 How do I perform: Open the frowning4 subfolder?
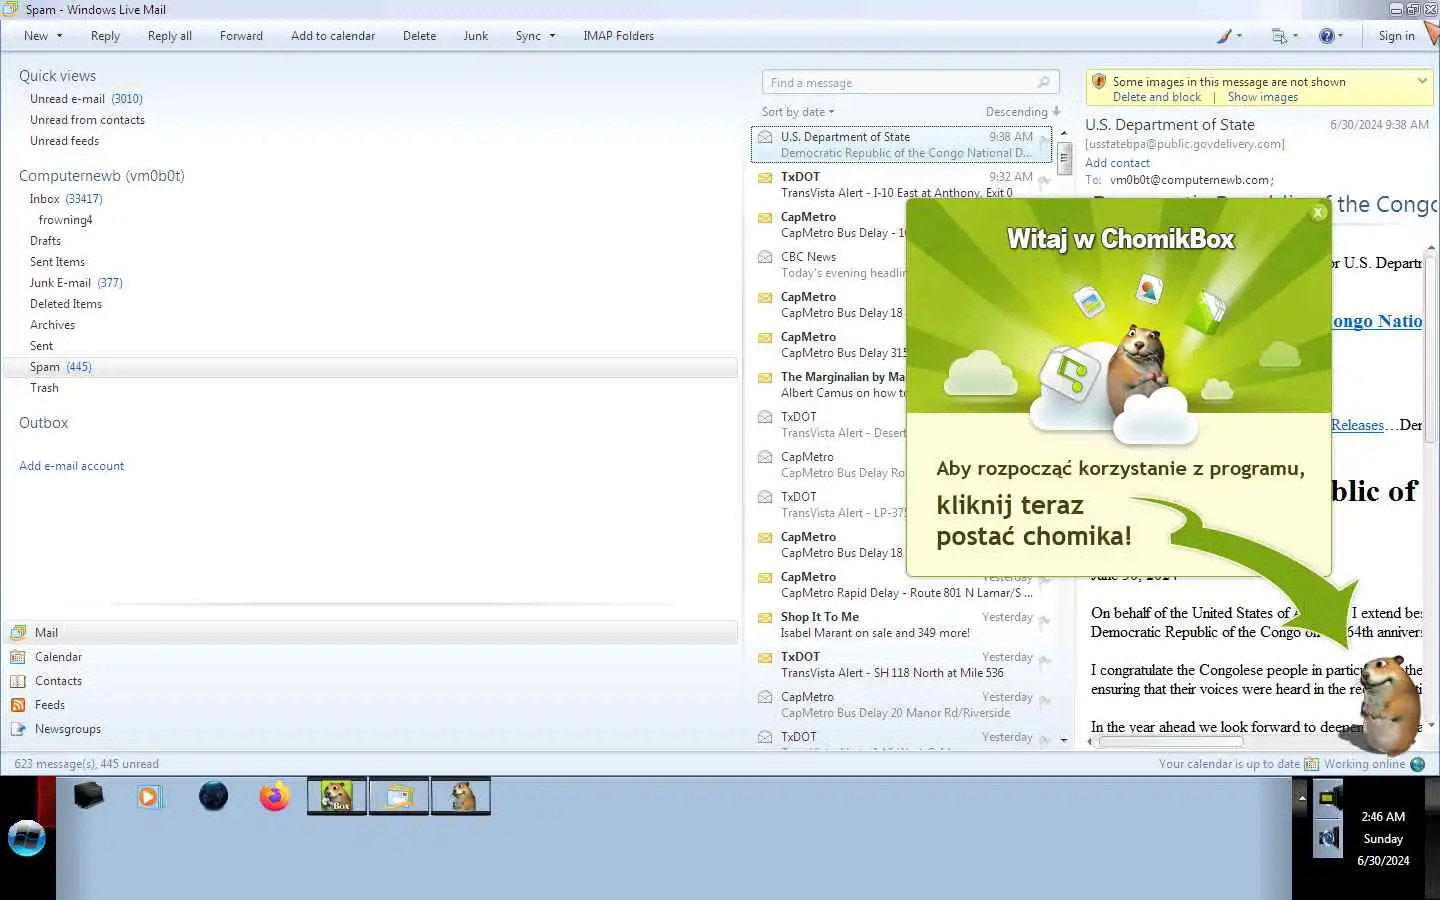(65, 220)
